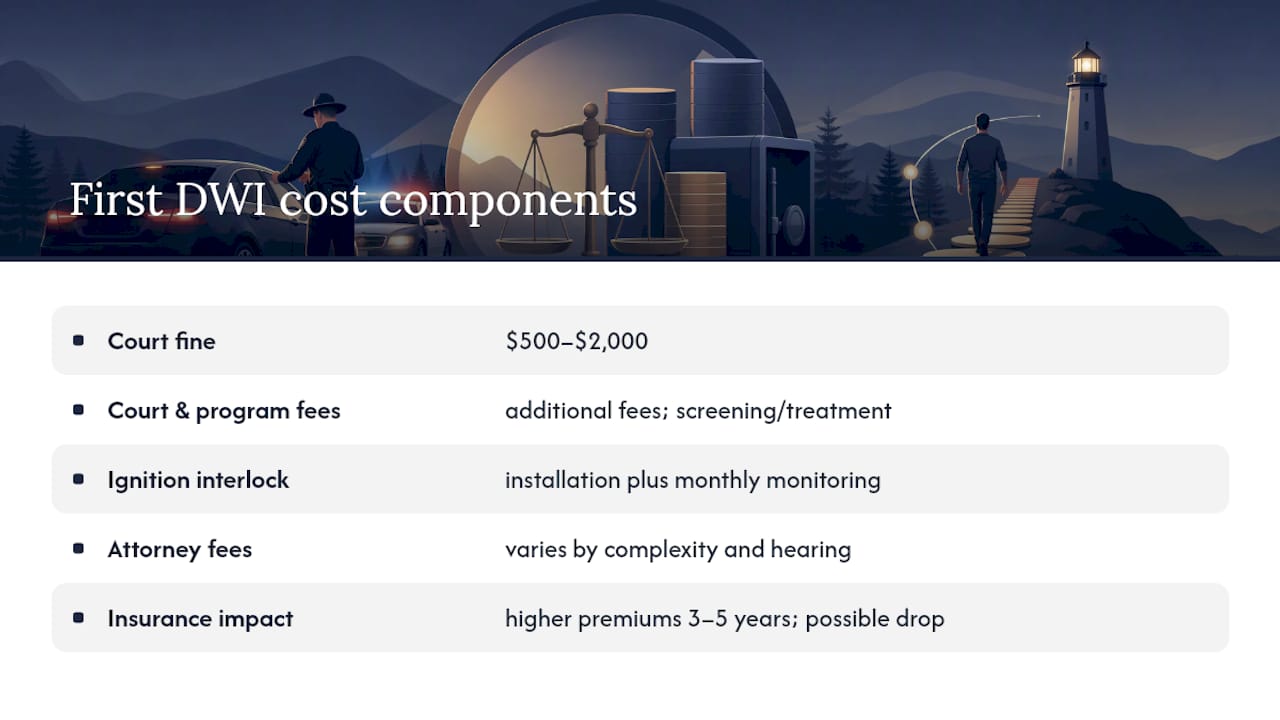The height and width of the screenshot is (720, 1280).
Task: Select 'additional fees; screening/treatment' text
Action: tap(698, 411)
